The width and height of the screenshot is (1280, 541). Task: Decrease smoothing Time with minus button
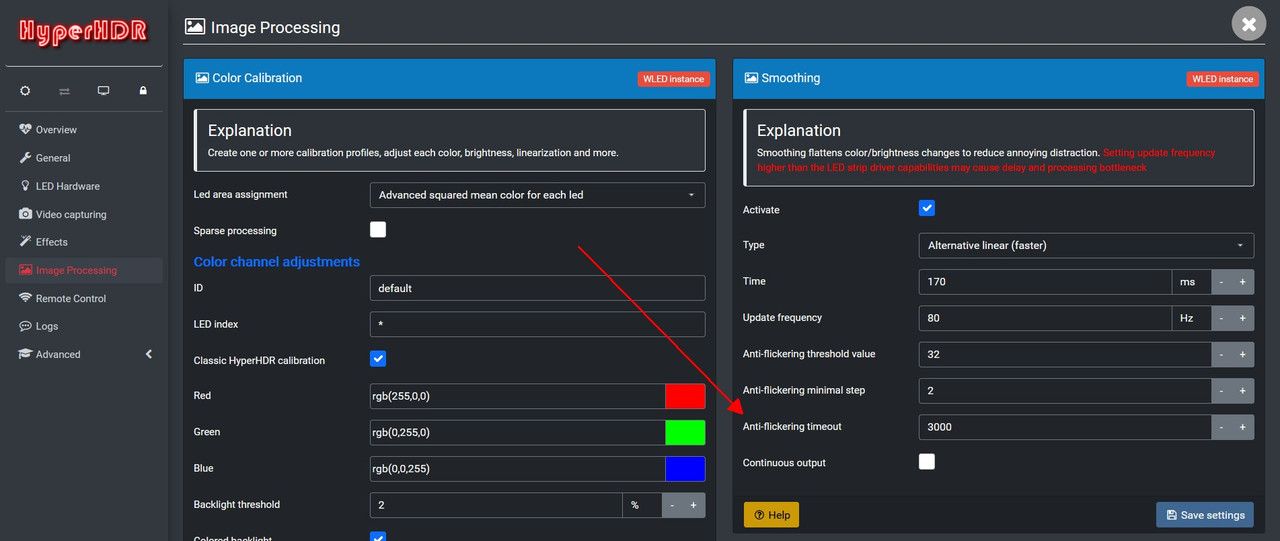coord(1221,282)
